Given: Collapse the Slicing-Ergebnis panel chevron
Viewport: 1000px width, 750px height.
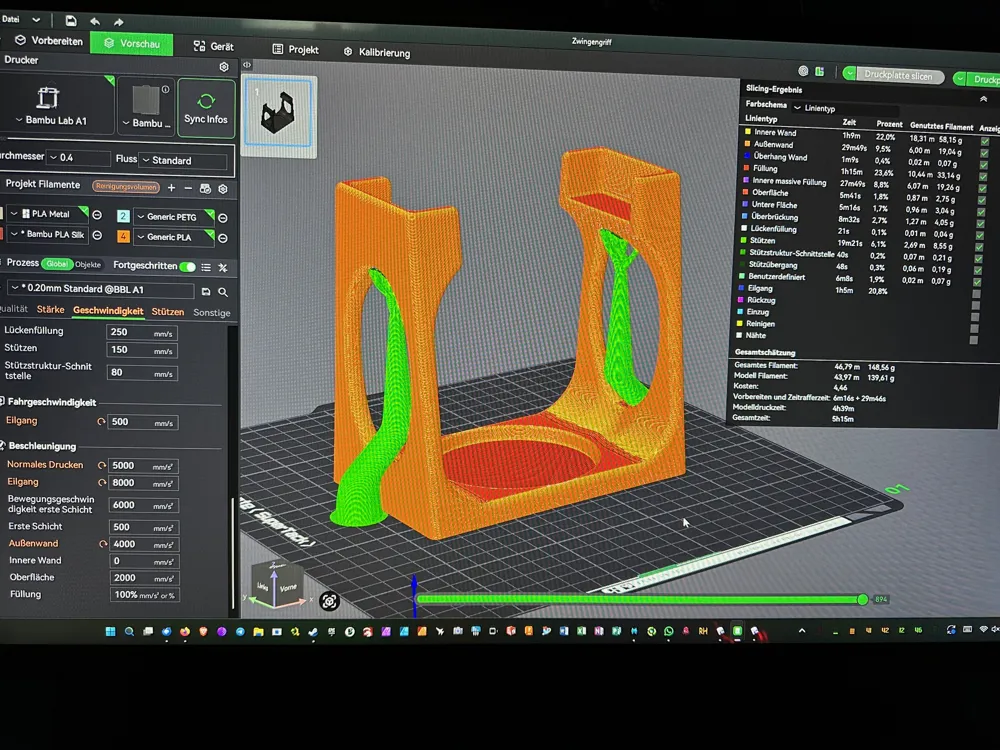Looking at the screenshot, I should point(983,99).
